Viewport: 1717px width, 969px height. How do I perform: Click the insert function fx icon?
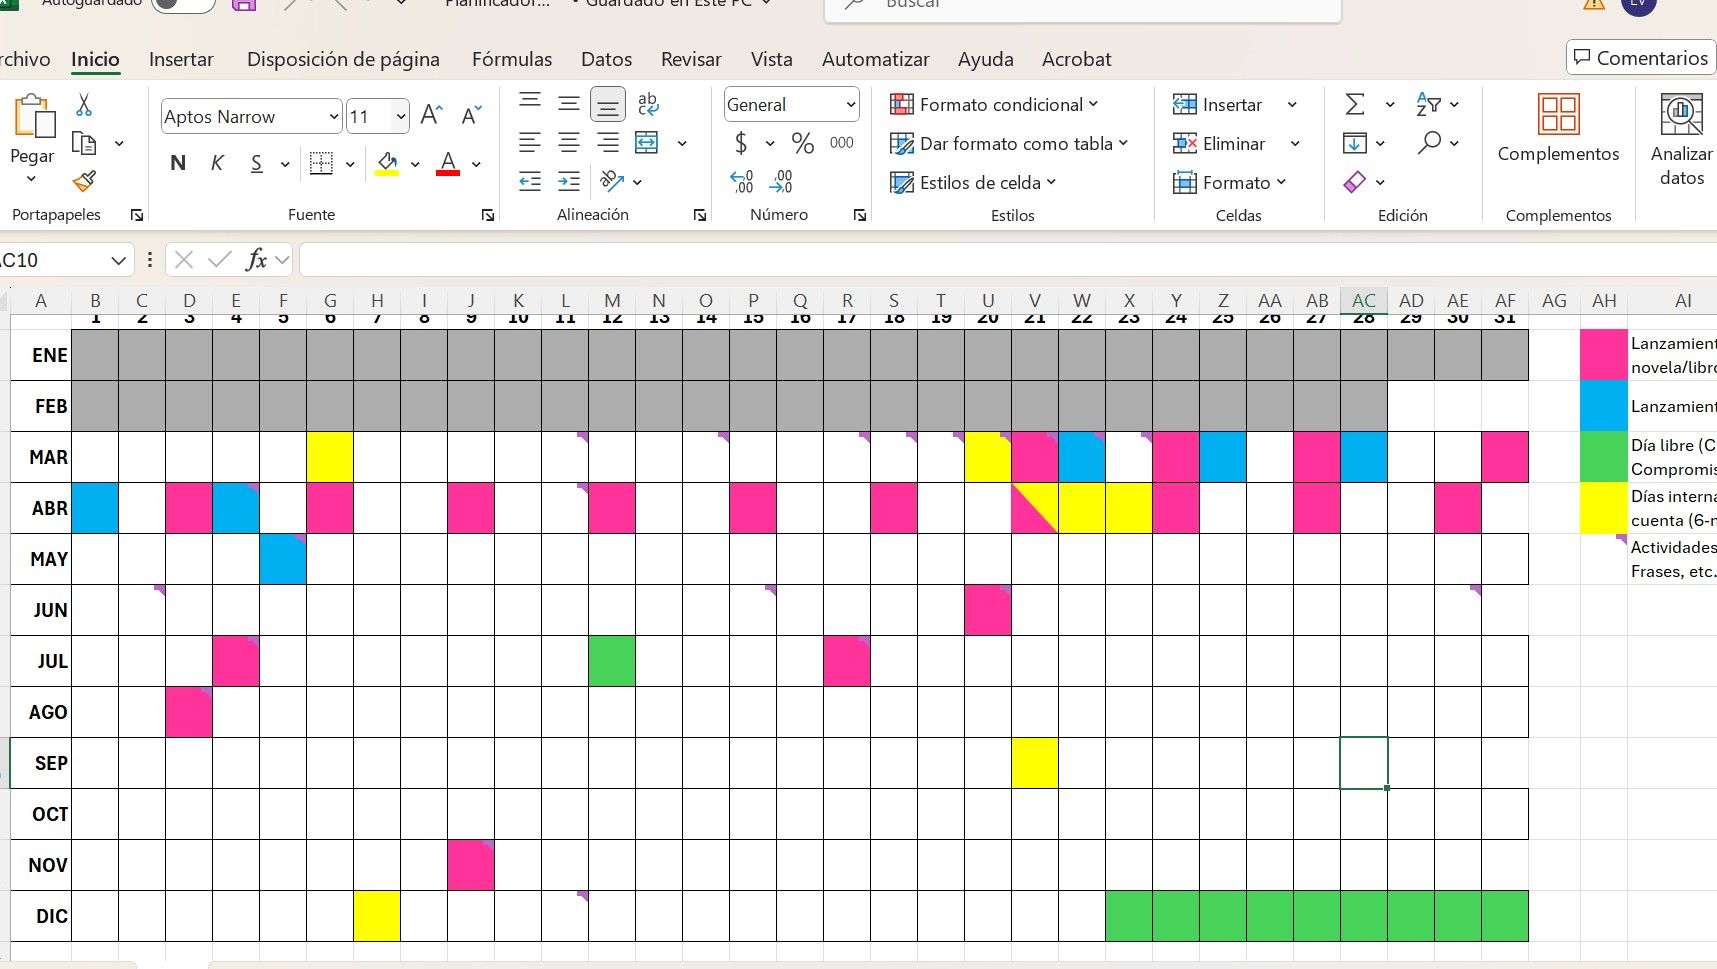(x=257, y=260)
